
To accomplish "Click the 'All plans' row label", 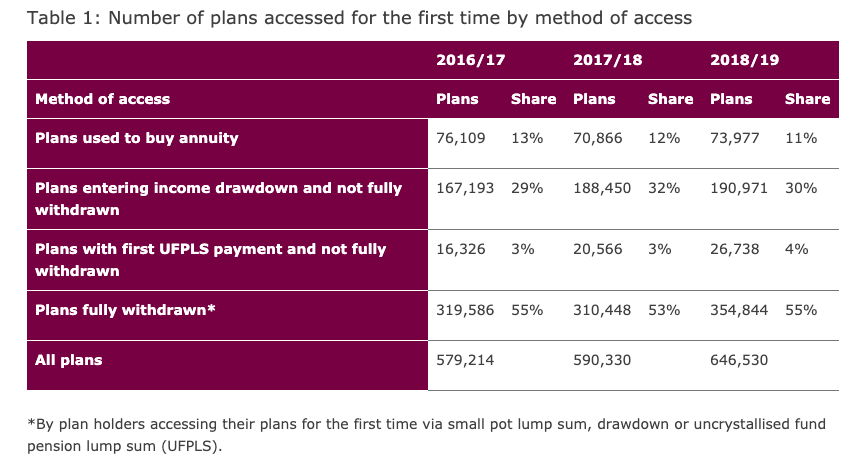I will click(x=68, y=360).
